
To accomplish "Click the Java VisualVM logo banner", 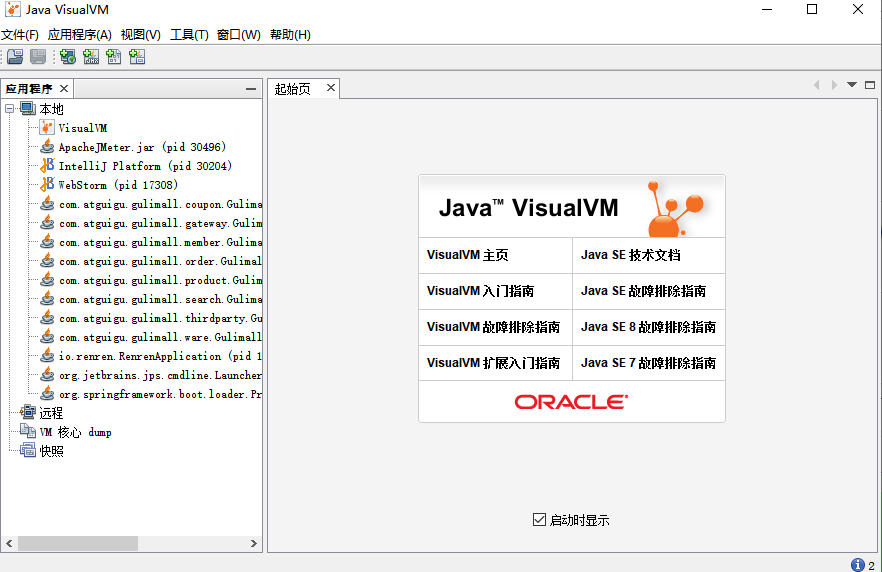I will (572, 206).
